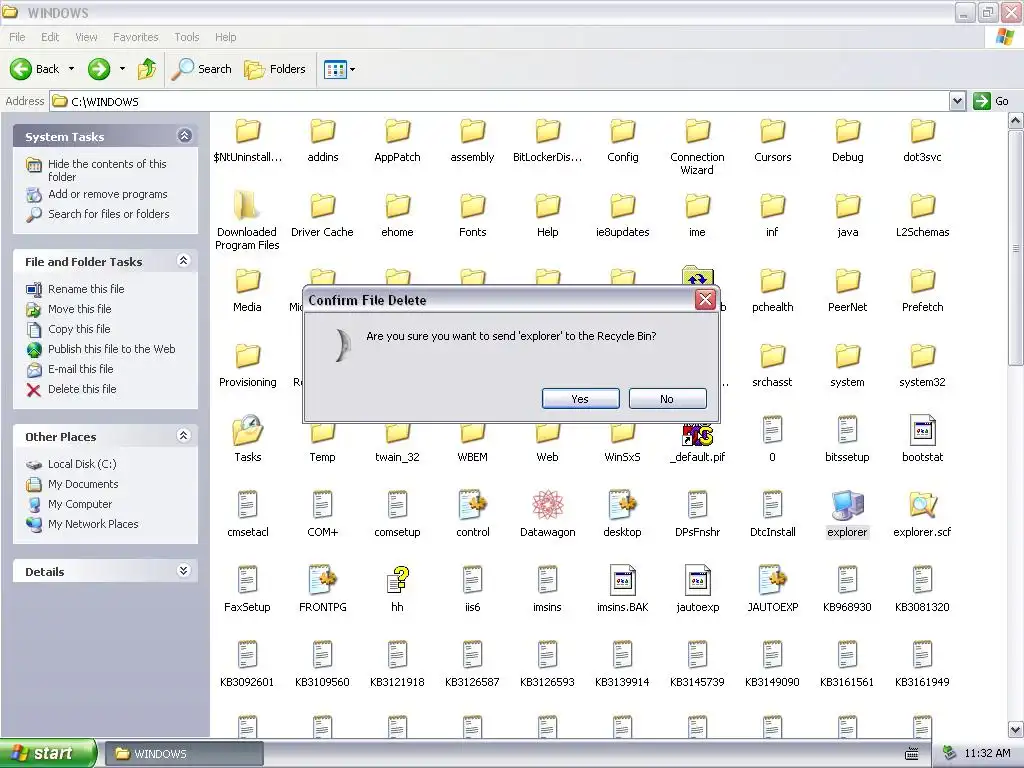Close the Confirm File Delete dialog
The image size is (1024, 768).
pyautogui.click(x=705, y=300)
